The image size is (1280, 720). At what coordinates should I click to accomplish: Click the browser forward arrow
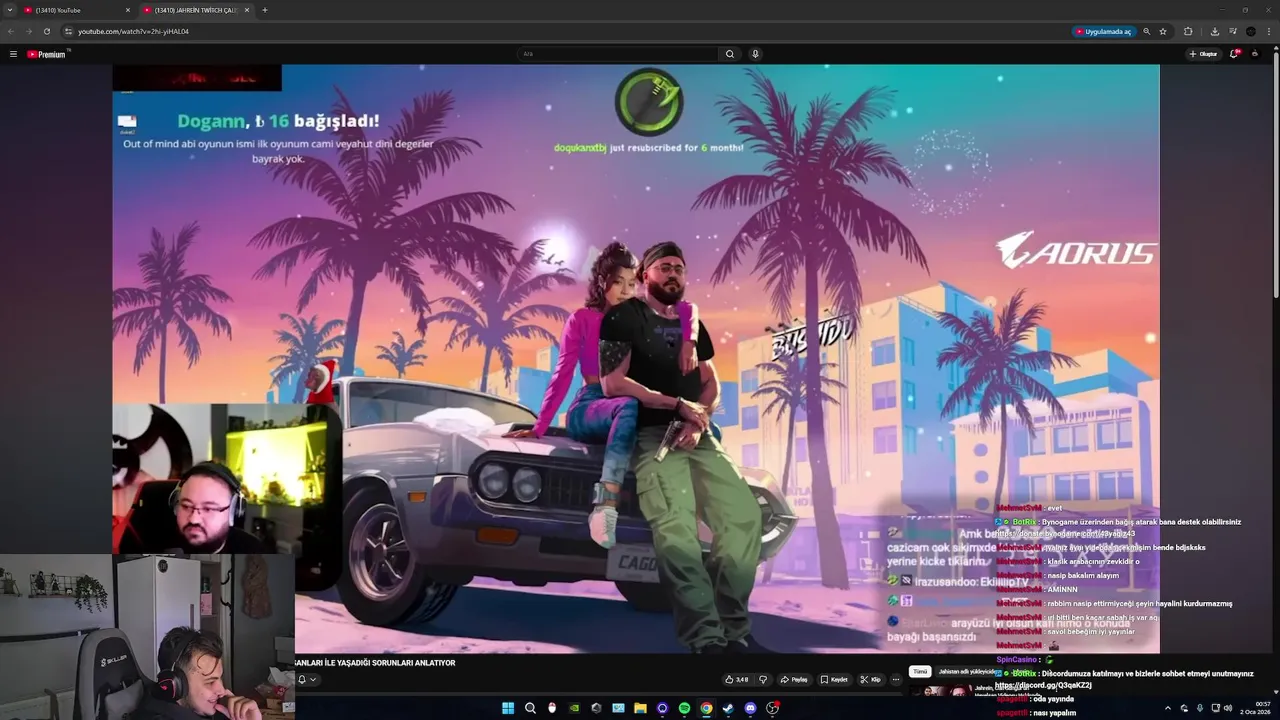[28, 31]
